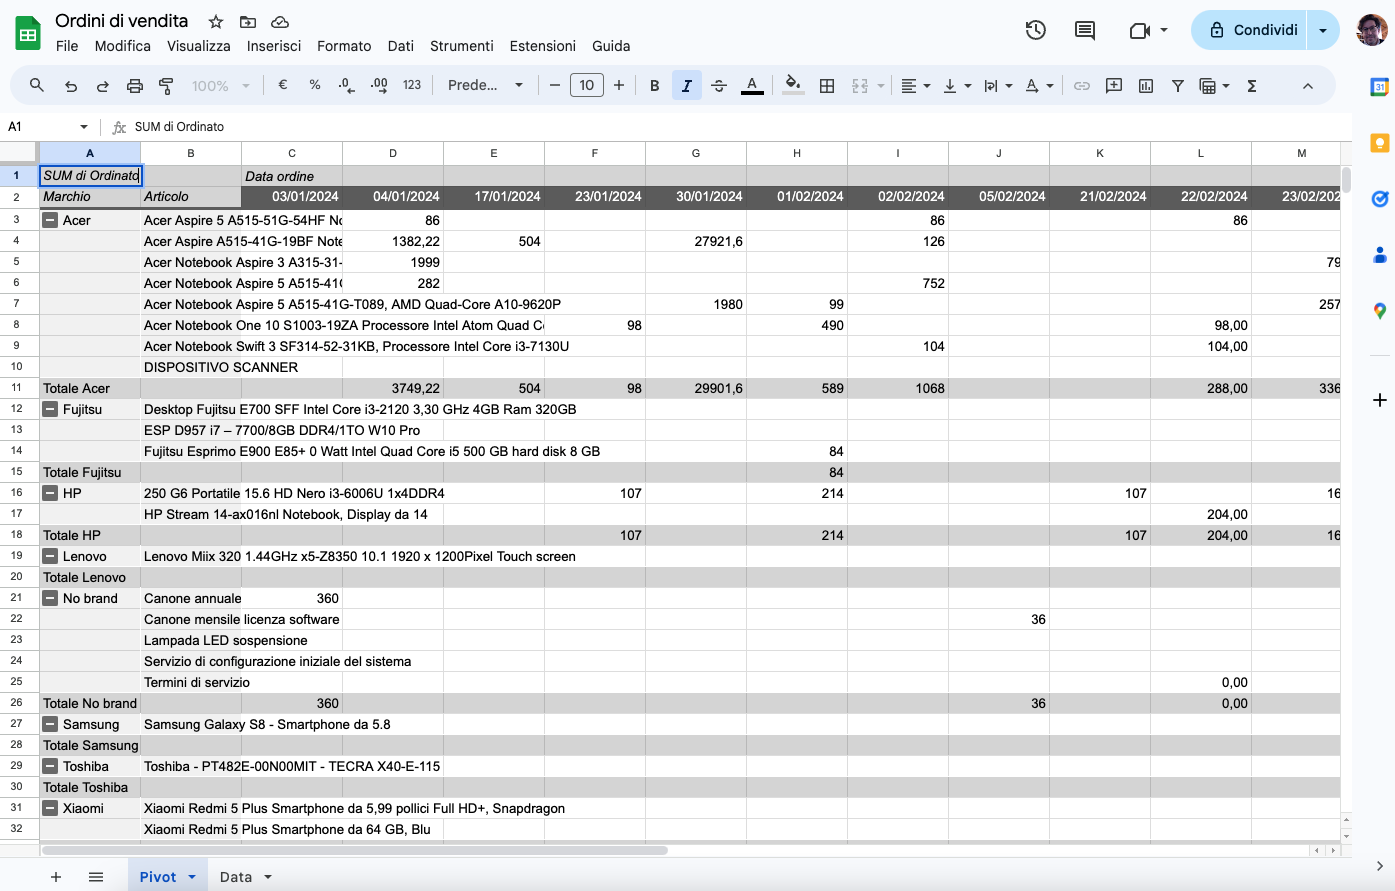This screenshot has height=891, width=1395.
Task: Open Google Keep in side panel
Action: click(1380, 143)
